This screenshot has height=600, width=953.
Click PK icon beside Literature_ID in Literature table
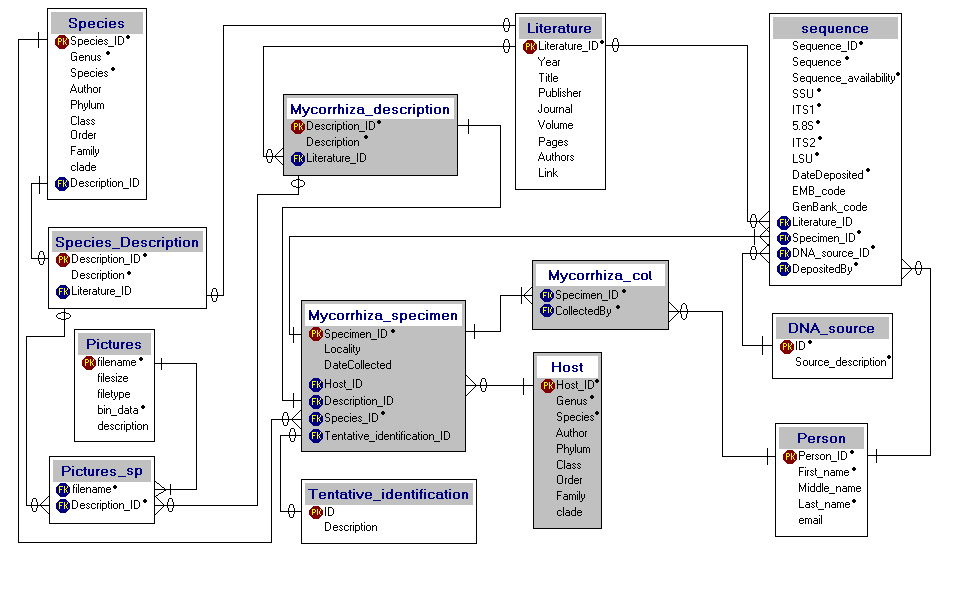(x=529, y=47)
